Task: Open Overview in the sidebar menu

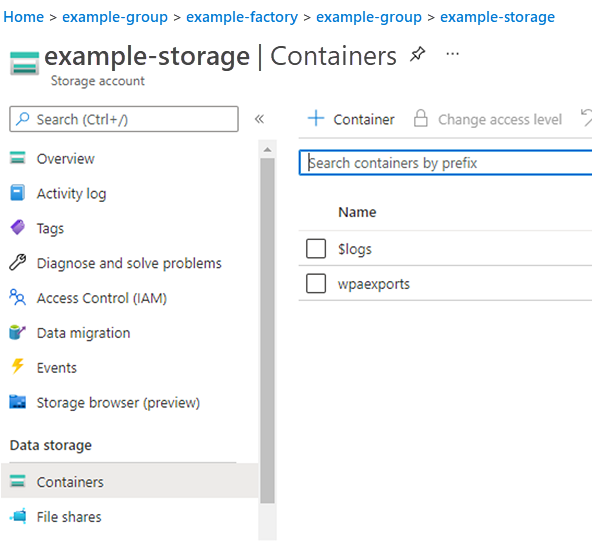Action: click(x=65, y=159)
